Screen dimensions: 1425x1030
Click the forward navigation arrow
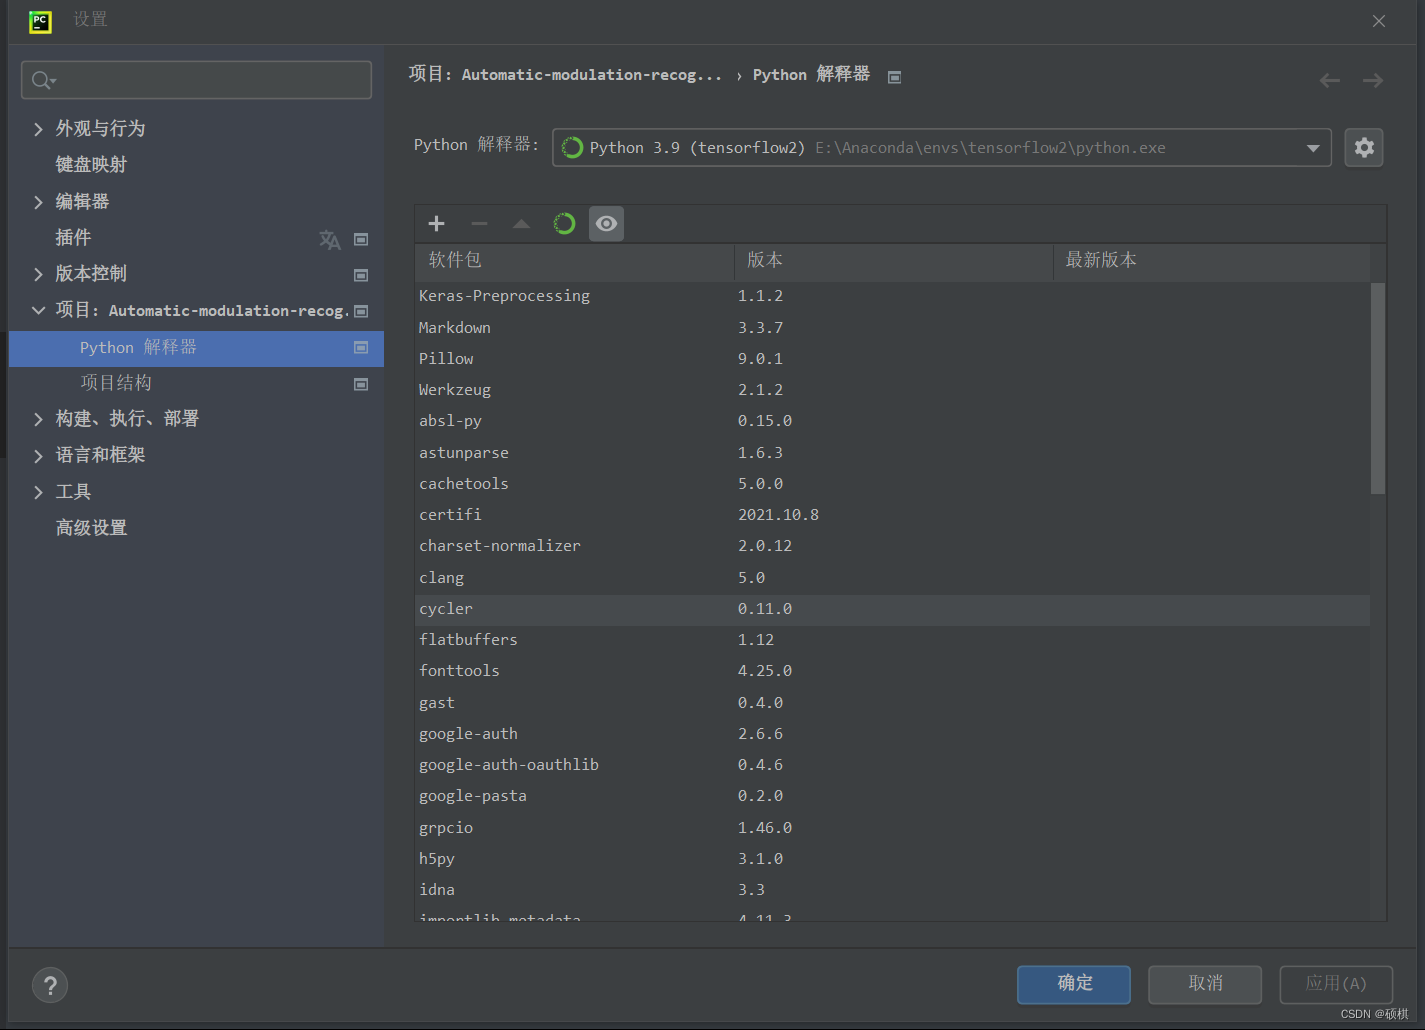pos(1373,80)
